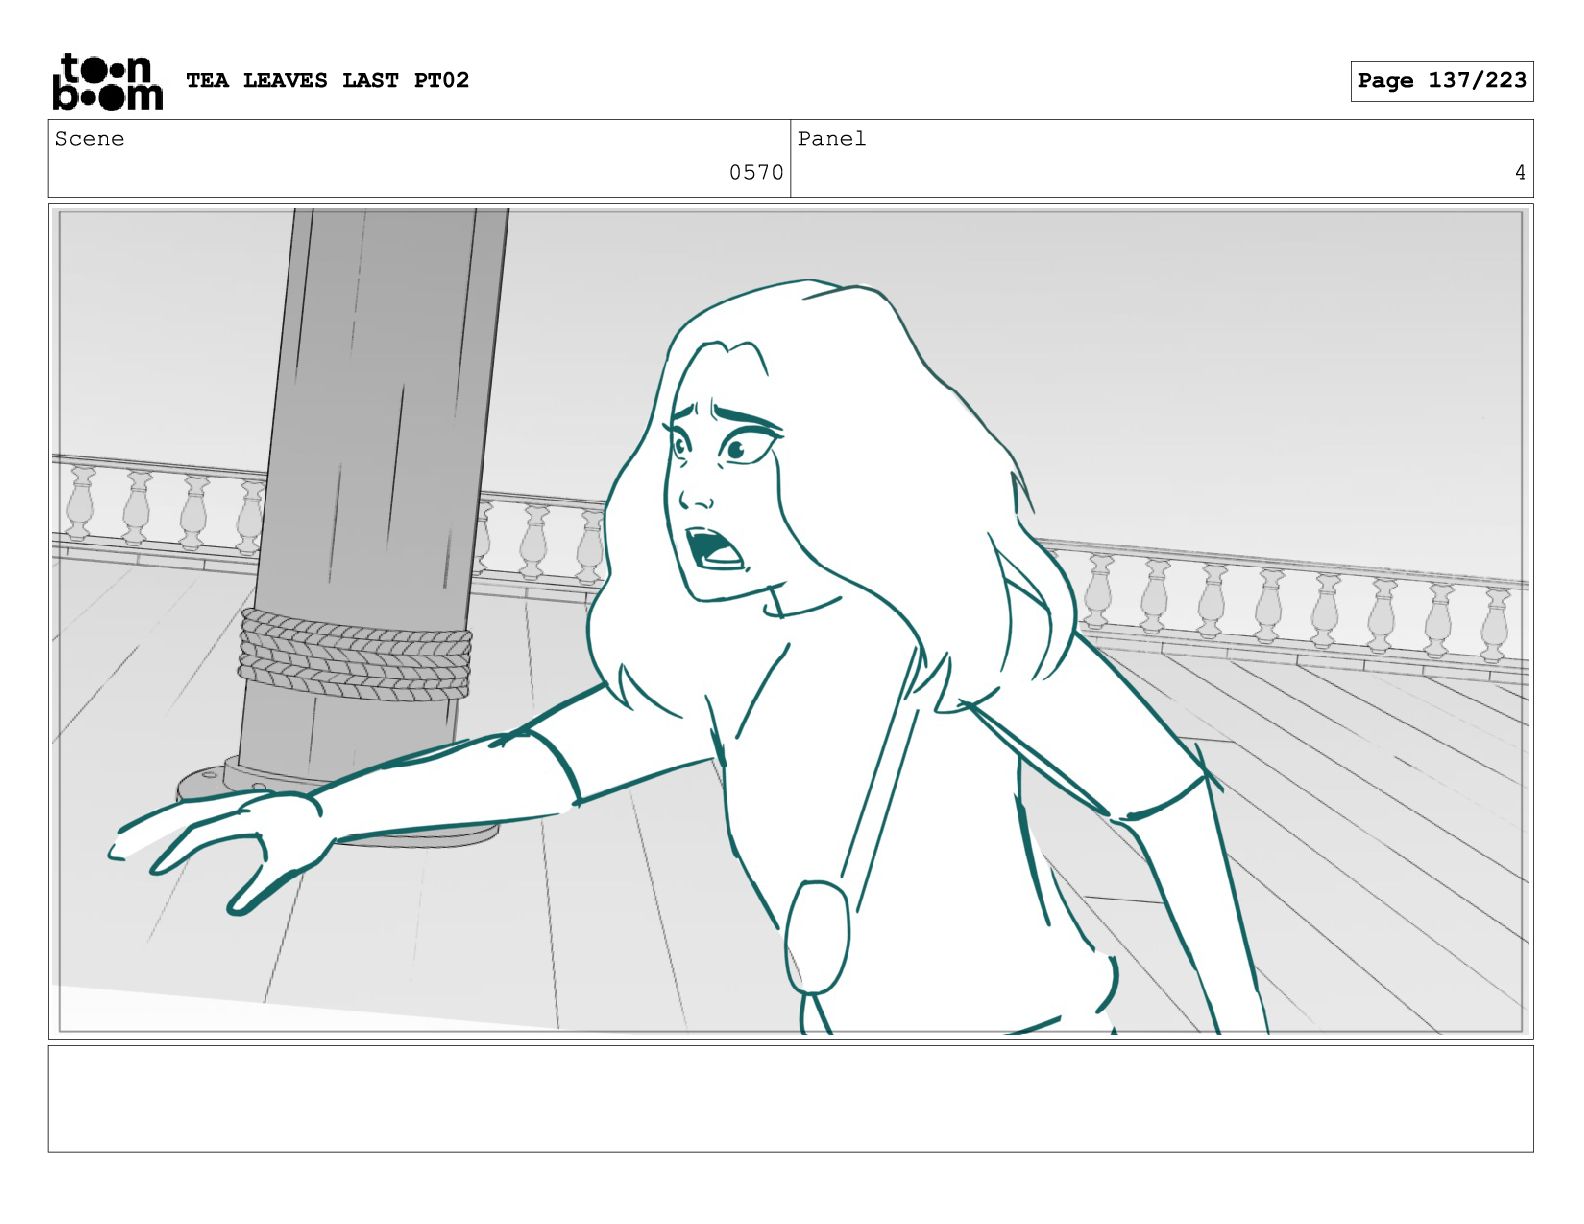Click the 'Scene' label
Screen dimensions: 1584x1224
pyautogui.click(x=90, y=139)
